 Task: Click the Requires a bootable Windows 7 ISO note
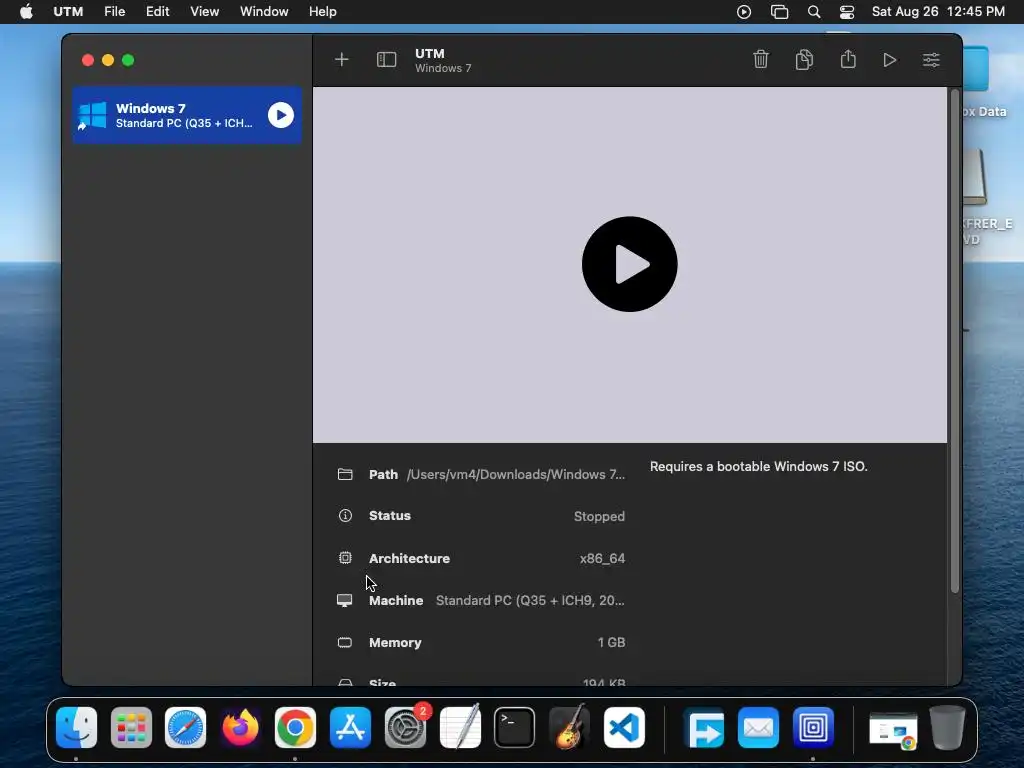click(758, 466)
